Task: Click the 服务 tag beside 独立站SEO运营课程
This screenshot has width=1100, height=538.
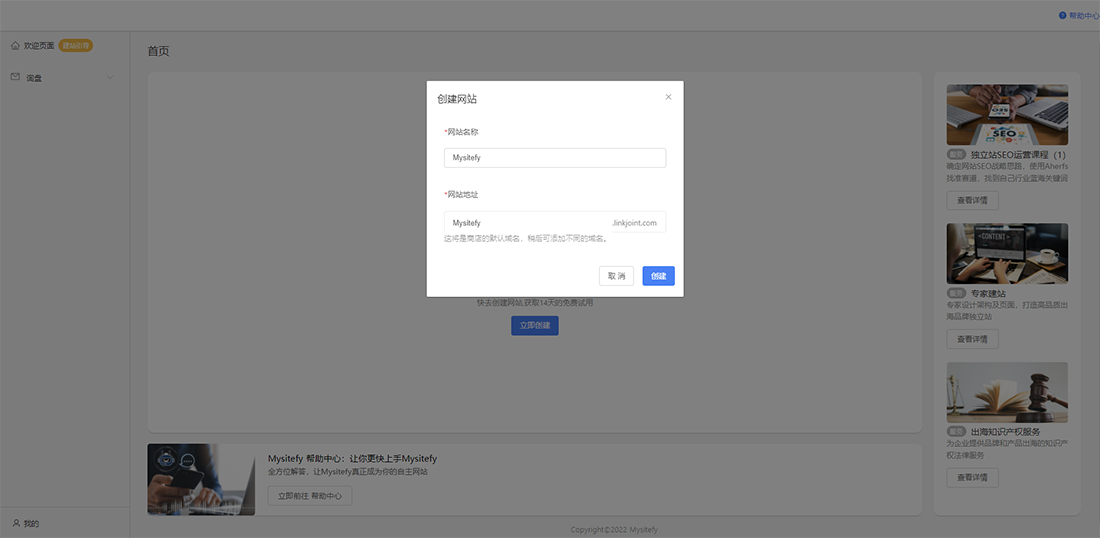Action: pos(957,154)
